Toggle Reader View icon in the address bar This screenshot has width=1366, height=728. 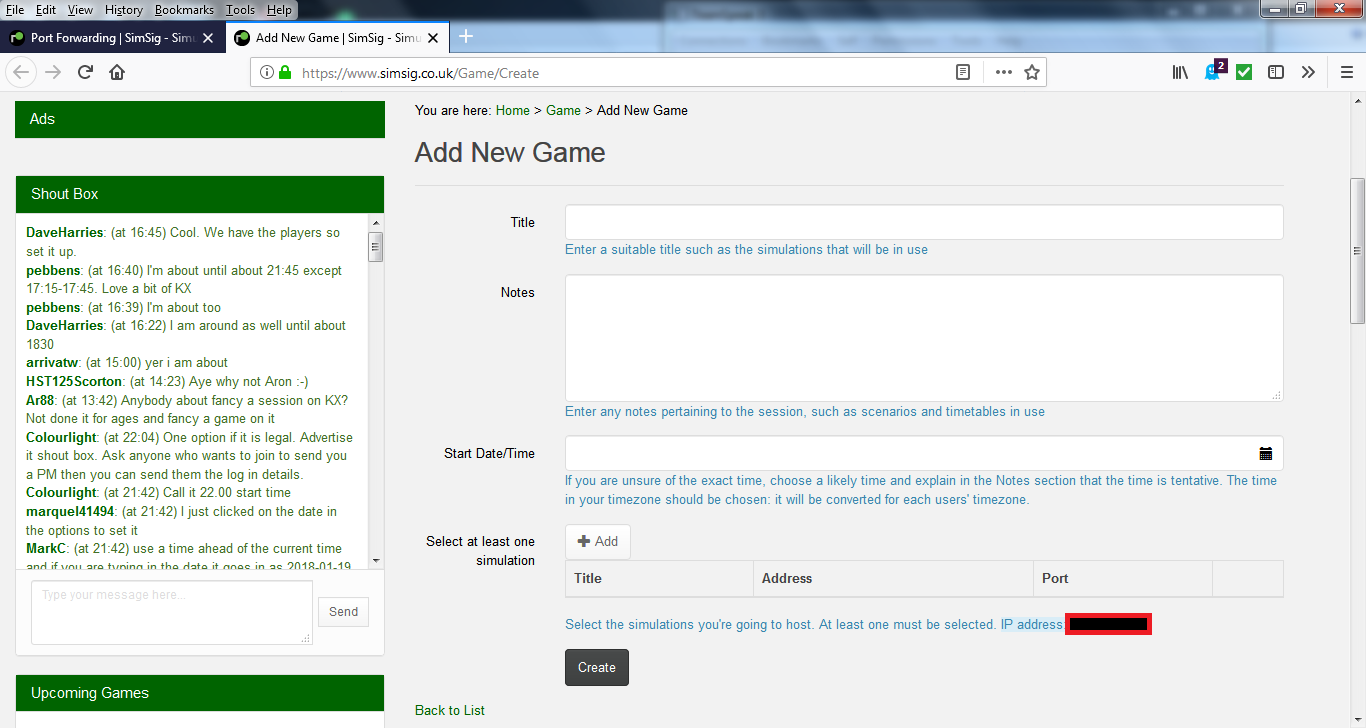click(x=962, y=72)
